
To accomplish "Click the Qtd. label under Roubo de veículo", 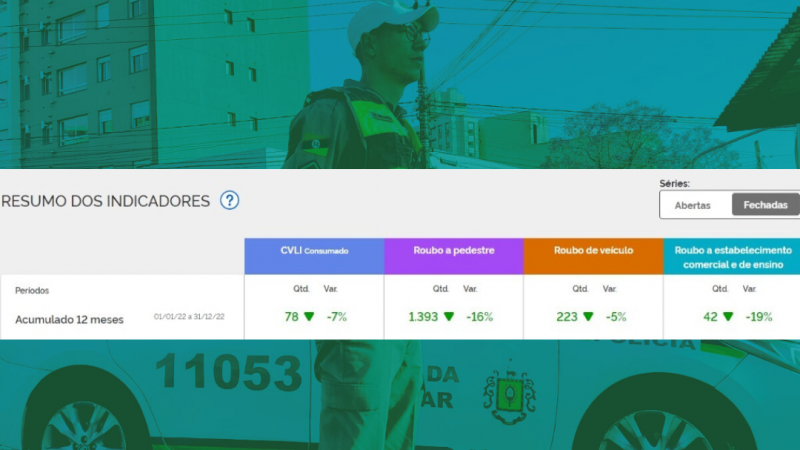I will (580, 289).
